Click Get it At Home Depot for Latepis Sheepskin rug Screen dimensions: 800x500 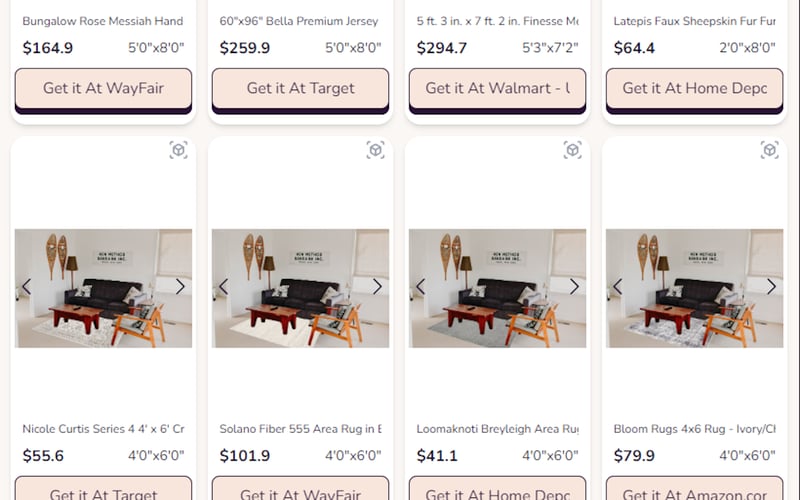pyautogui.click(x=694, y=88)
